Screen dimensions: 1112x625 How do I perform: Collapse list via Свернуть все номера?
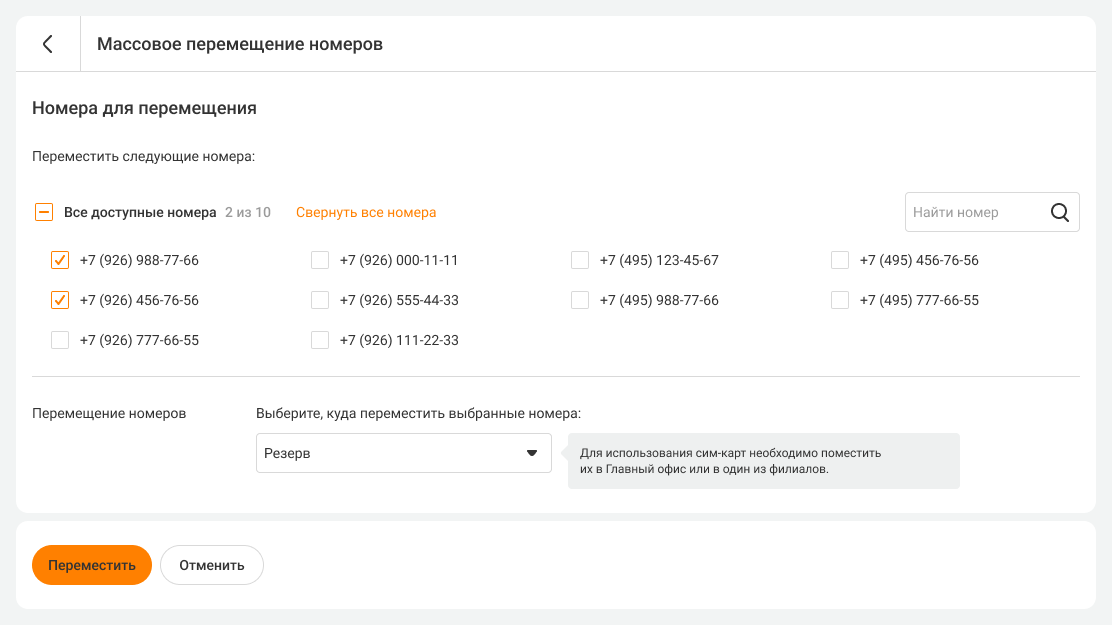coord(366,212)
